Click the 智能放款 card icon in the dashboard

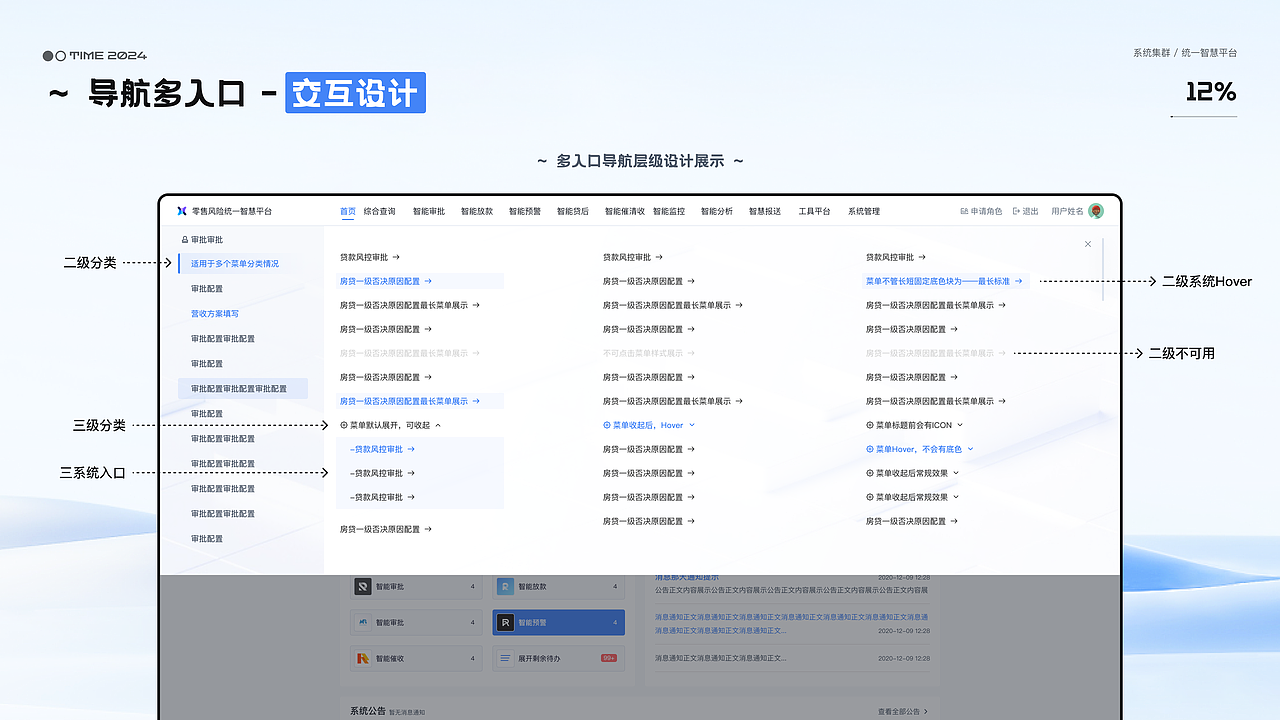(x=506, y=587)
